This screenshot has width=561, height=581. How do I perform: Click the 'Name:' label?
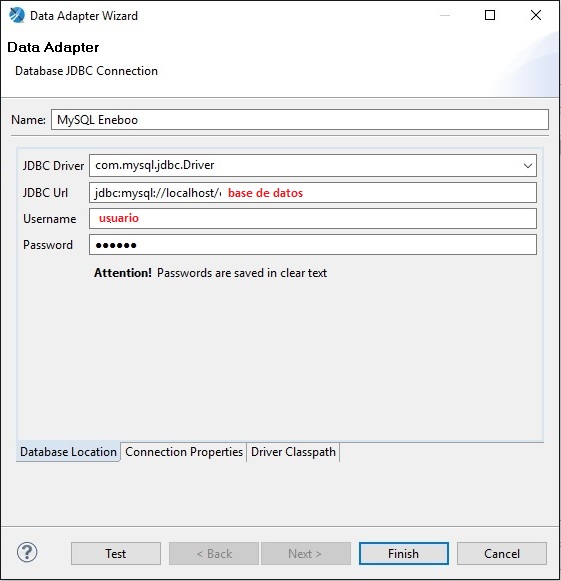pos(28,120)
